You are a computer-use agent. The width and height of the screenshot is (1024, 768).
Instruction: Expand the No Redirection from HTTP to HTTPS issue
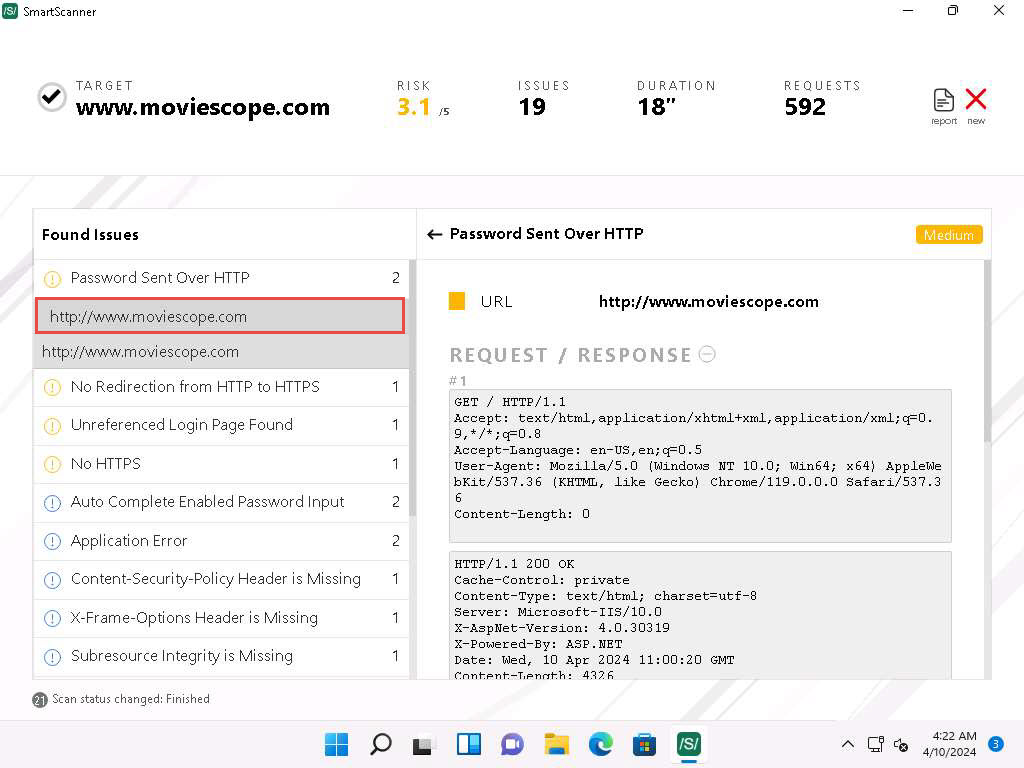(x=195, y=387)
